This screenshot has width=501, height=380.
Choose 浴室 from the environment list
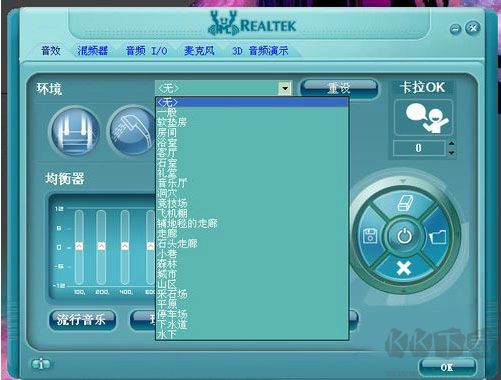coord(252,143)
